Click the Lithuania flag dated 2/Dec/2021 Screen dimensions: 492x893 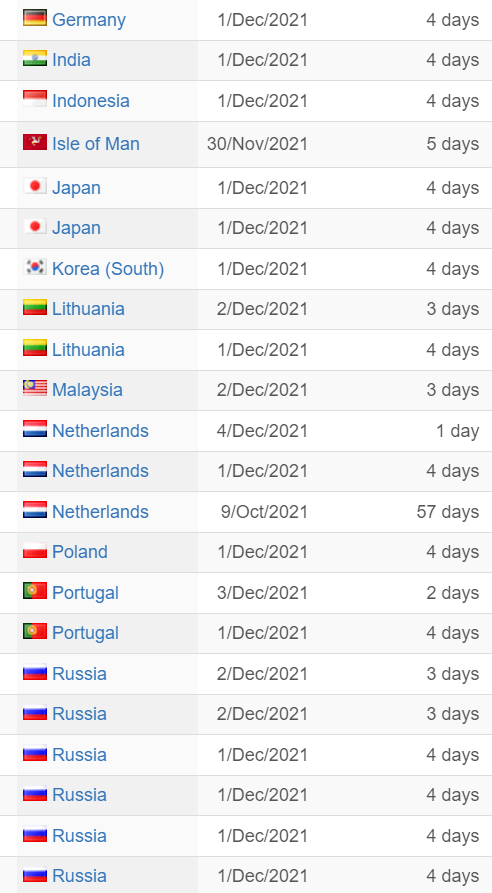coord(35,307)
